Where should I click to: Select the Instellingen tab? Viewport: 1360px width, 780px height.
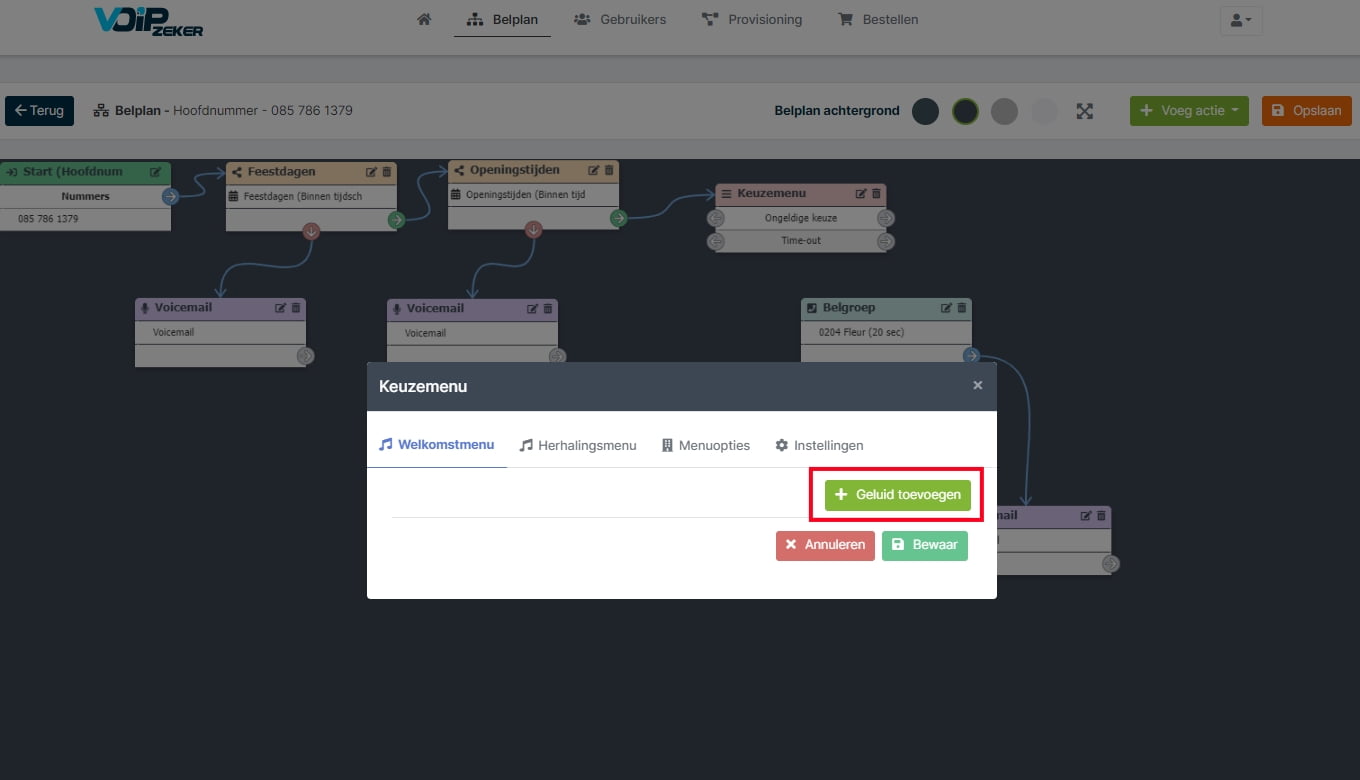click(819, 445)
